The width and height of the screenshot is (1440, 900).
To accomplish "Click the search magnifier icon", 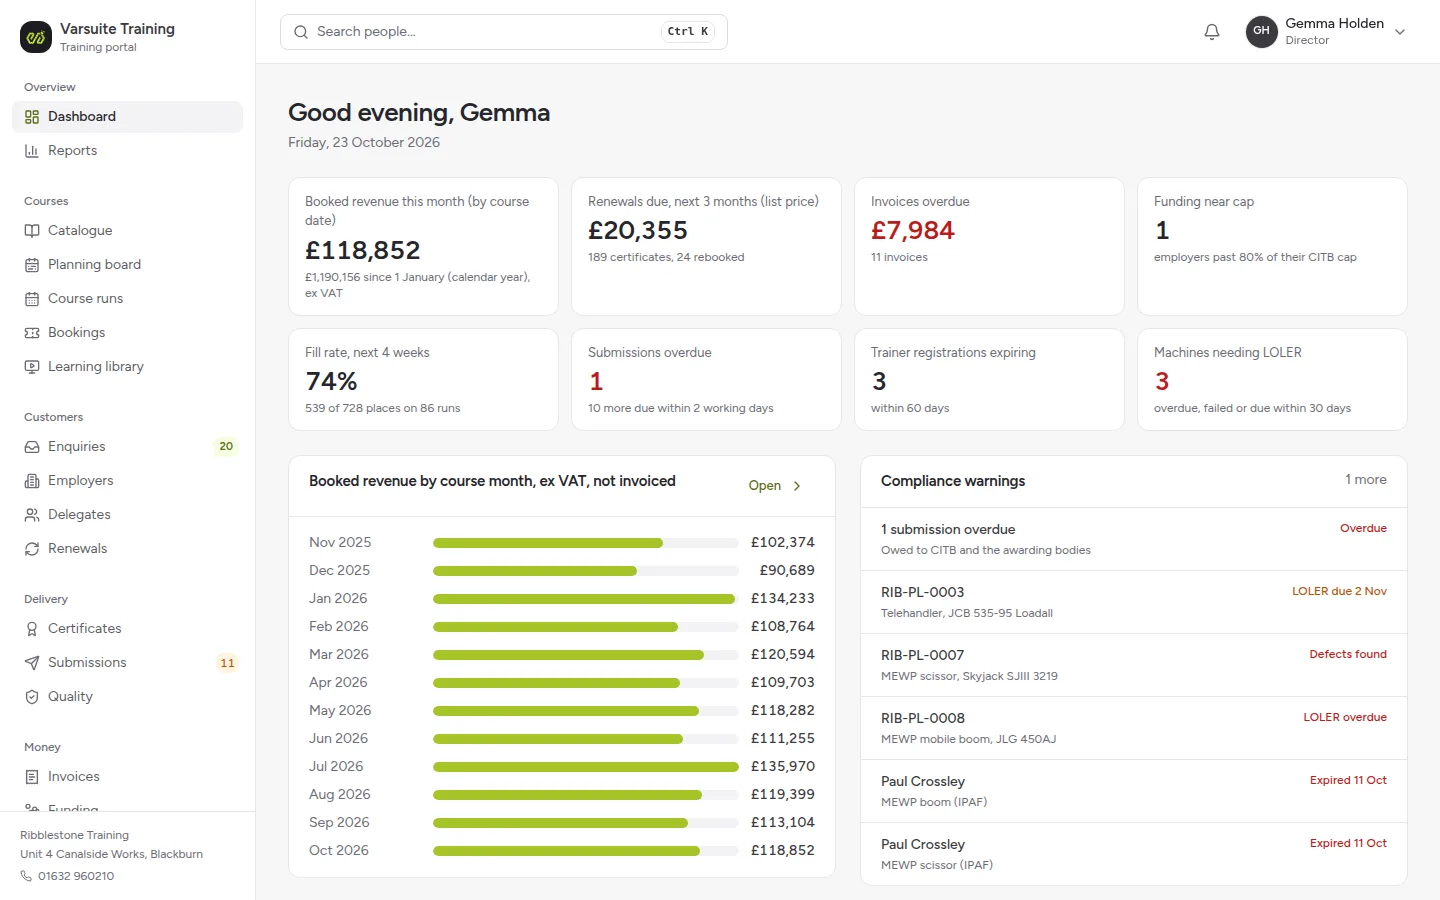I will pyautogui.click(x=301, y=32).
